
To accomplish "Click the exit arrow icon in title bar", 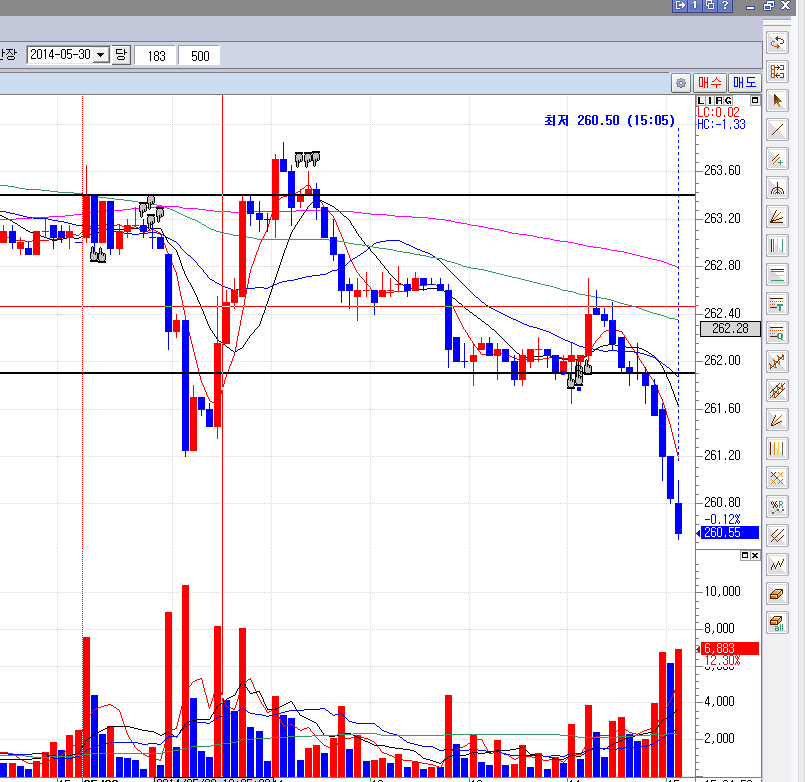I will pyautogui.click(x=680, y=5).
